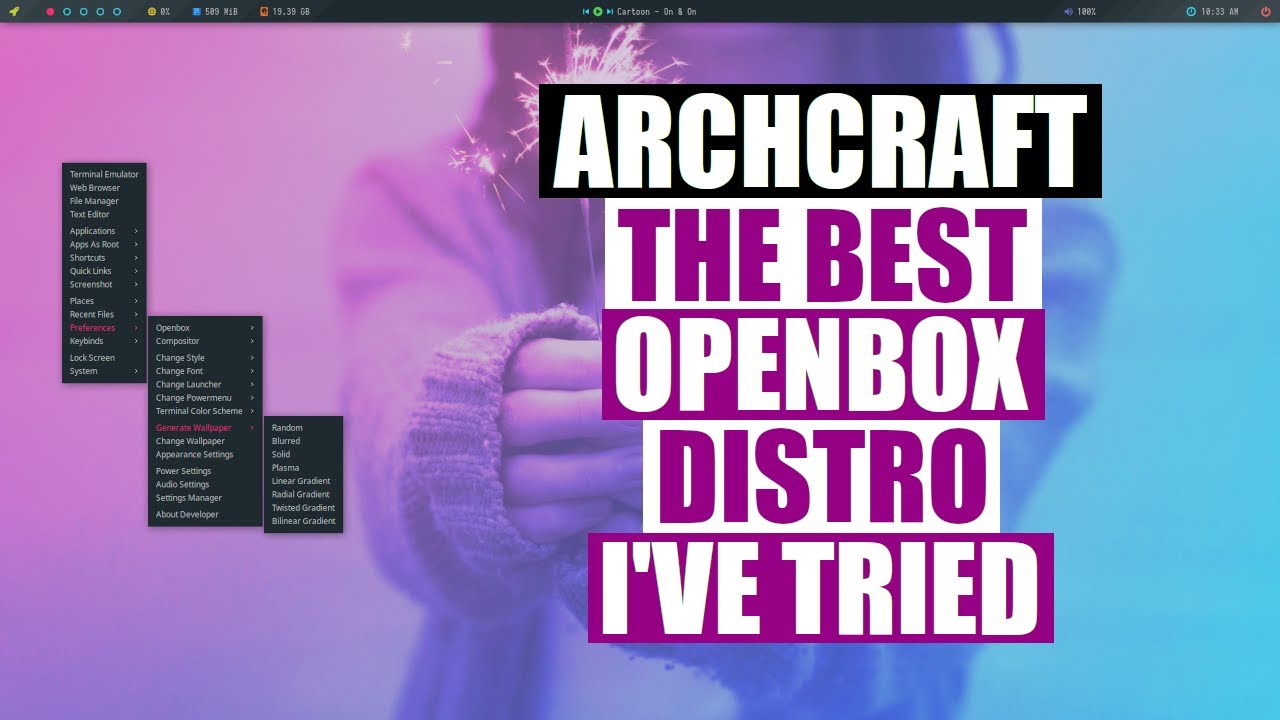Switch to the active pink workspace dot

(x=50, y=11)
